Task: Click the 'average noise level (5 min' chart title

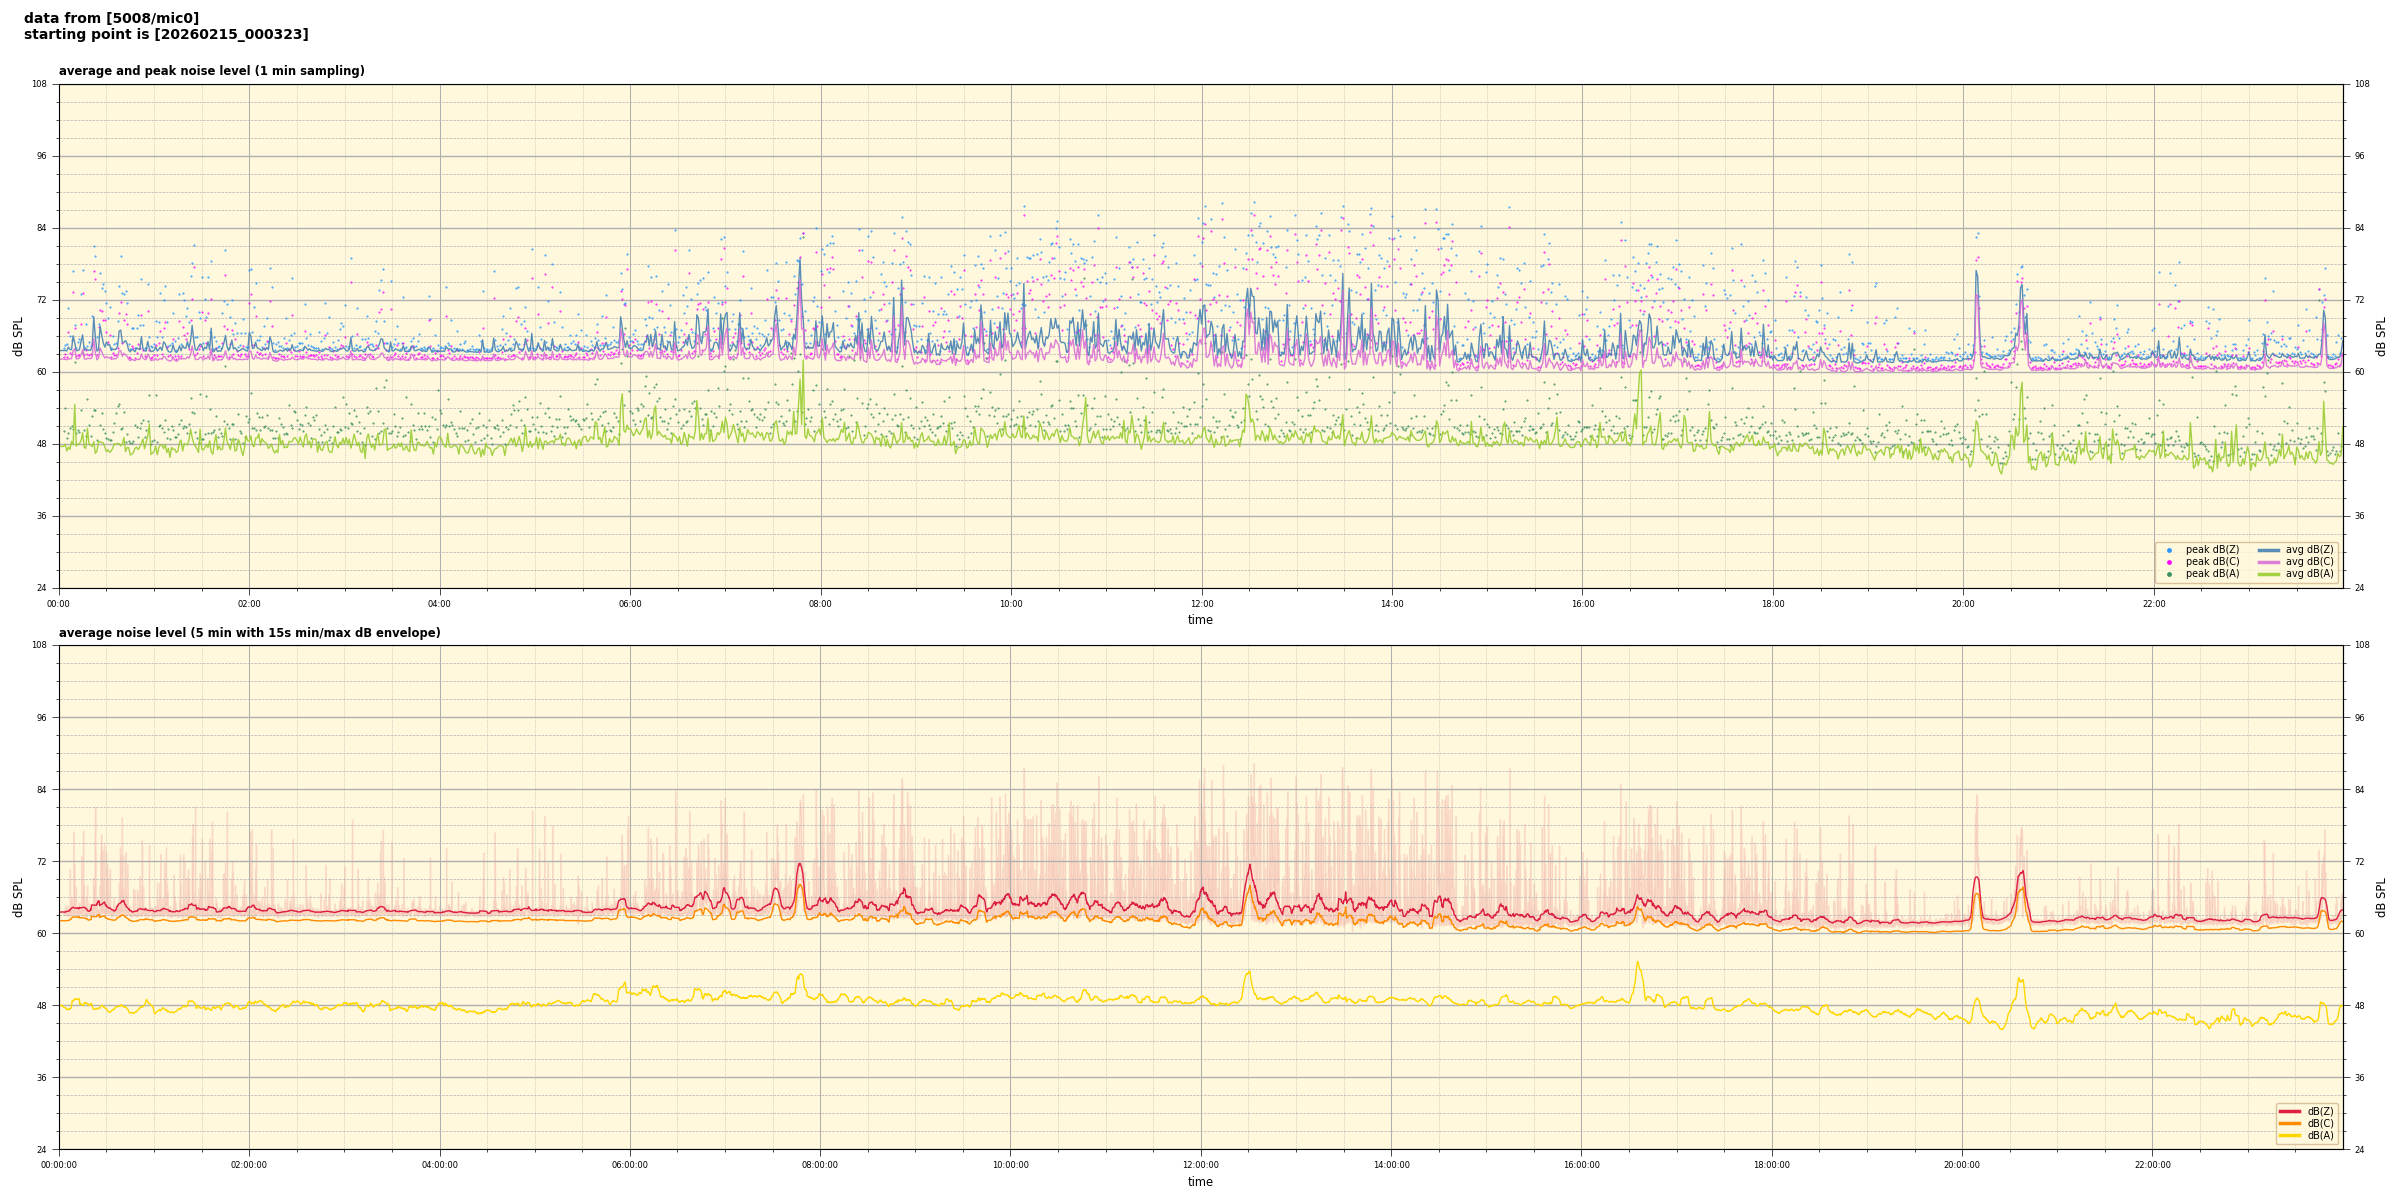Action: coord(249,633)
